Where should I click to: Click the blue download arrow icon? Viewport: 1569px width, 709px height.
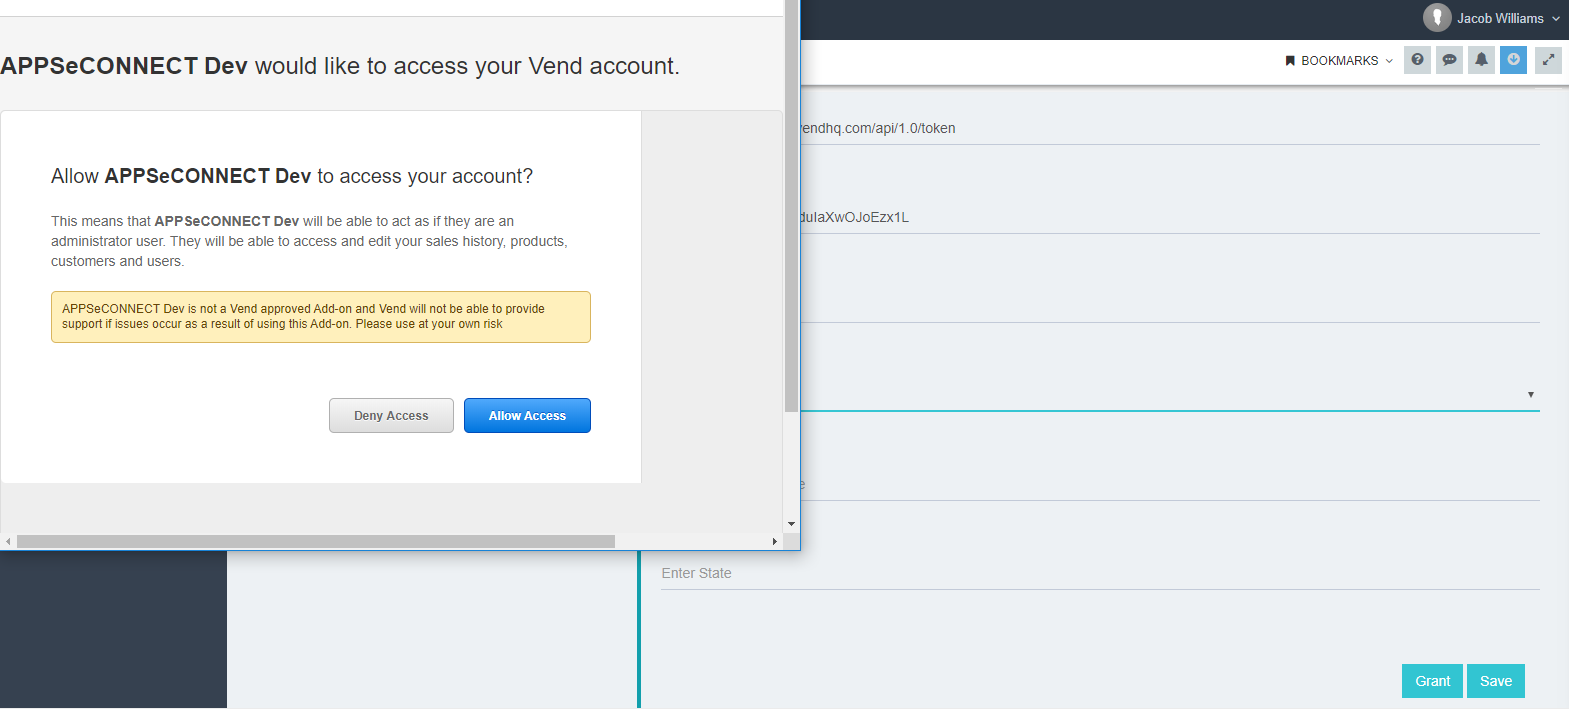pos(1513,60)
